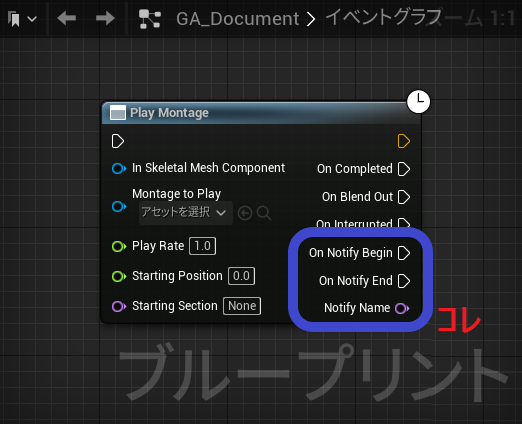
Task: Open the GA_Document breadcrumb
Action: click(237, 19)
